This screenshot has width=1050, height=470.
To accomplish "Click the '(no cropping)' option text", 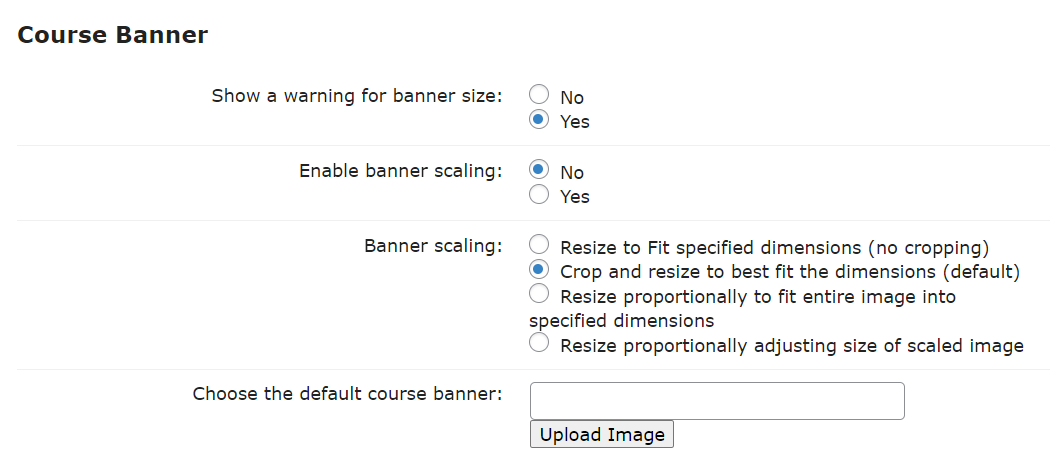I will 928,248.
